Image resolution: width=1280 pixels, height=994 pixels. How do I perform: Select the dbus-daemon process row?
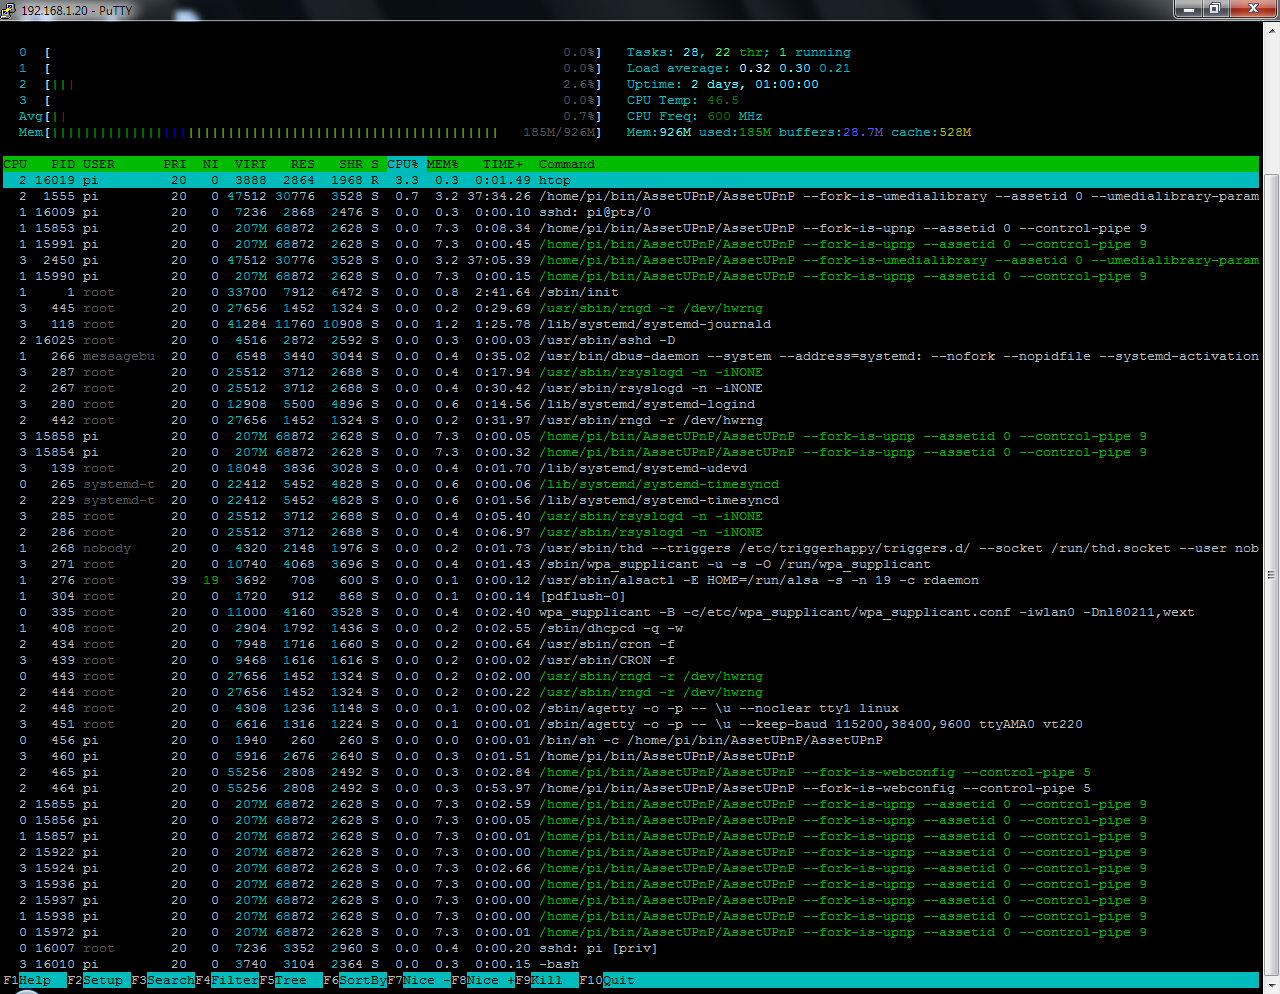click(631, 356)
